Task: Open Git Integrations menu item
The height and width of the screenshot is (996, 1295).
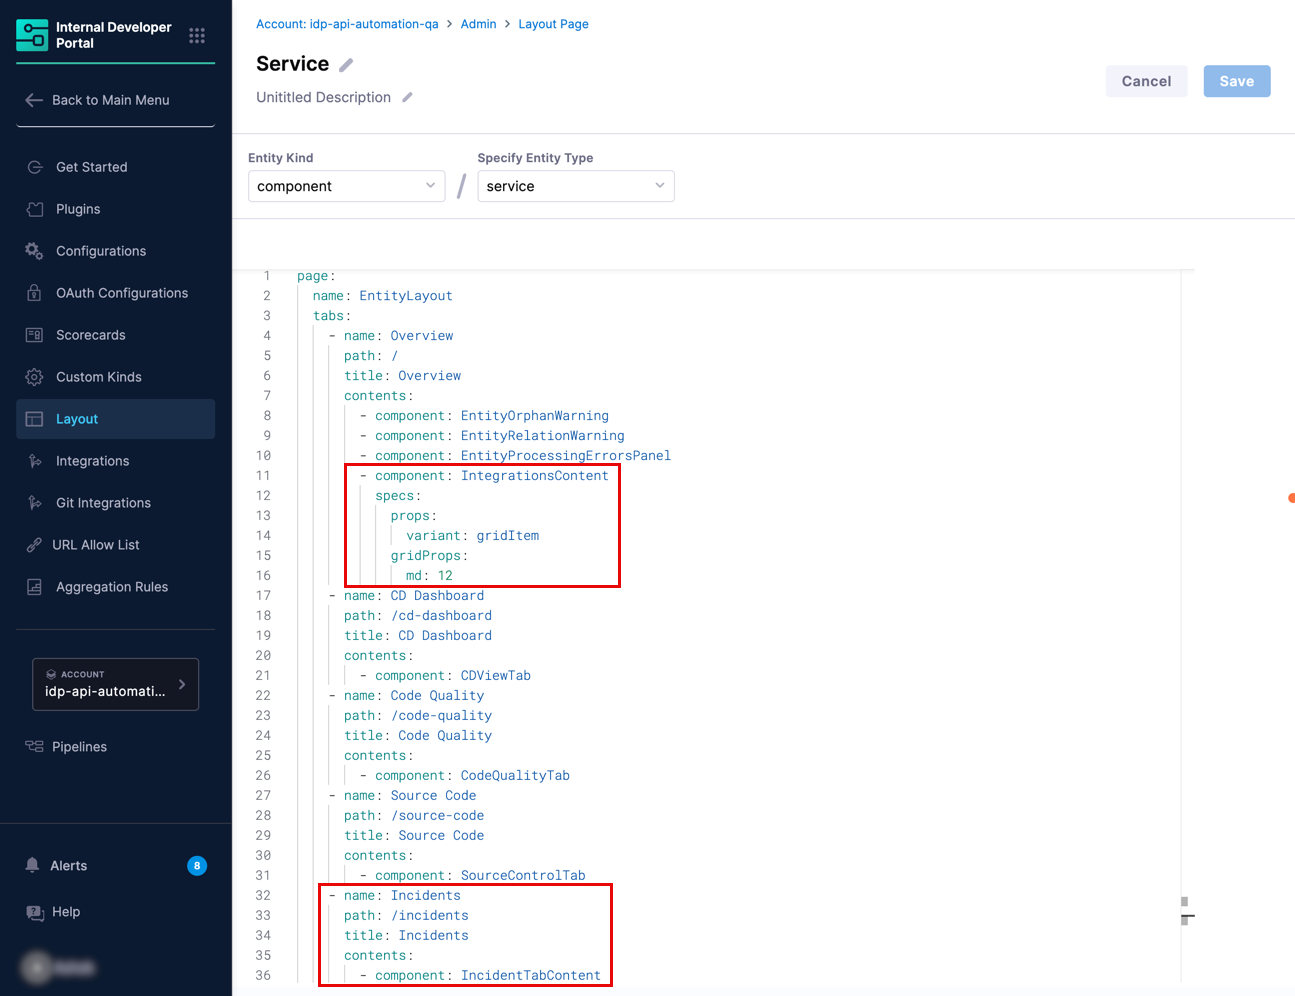Action: pos(104,503)
